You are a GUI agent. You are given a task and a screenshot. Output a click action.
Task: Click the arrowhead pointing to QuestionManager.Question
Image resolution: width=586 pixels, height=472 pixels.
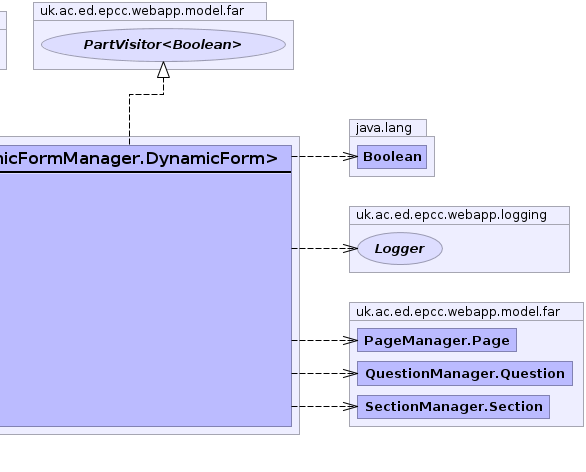pos(350,373)
